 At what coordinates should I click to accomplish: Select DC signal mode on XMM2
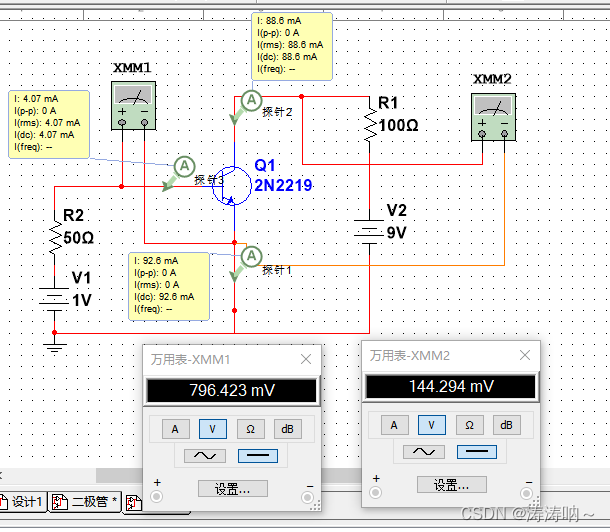tap(477, 452)
